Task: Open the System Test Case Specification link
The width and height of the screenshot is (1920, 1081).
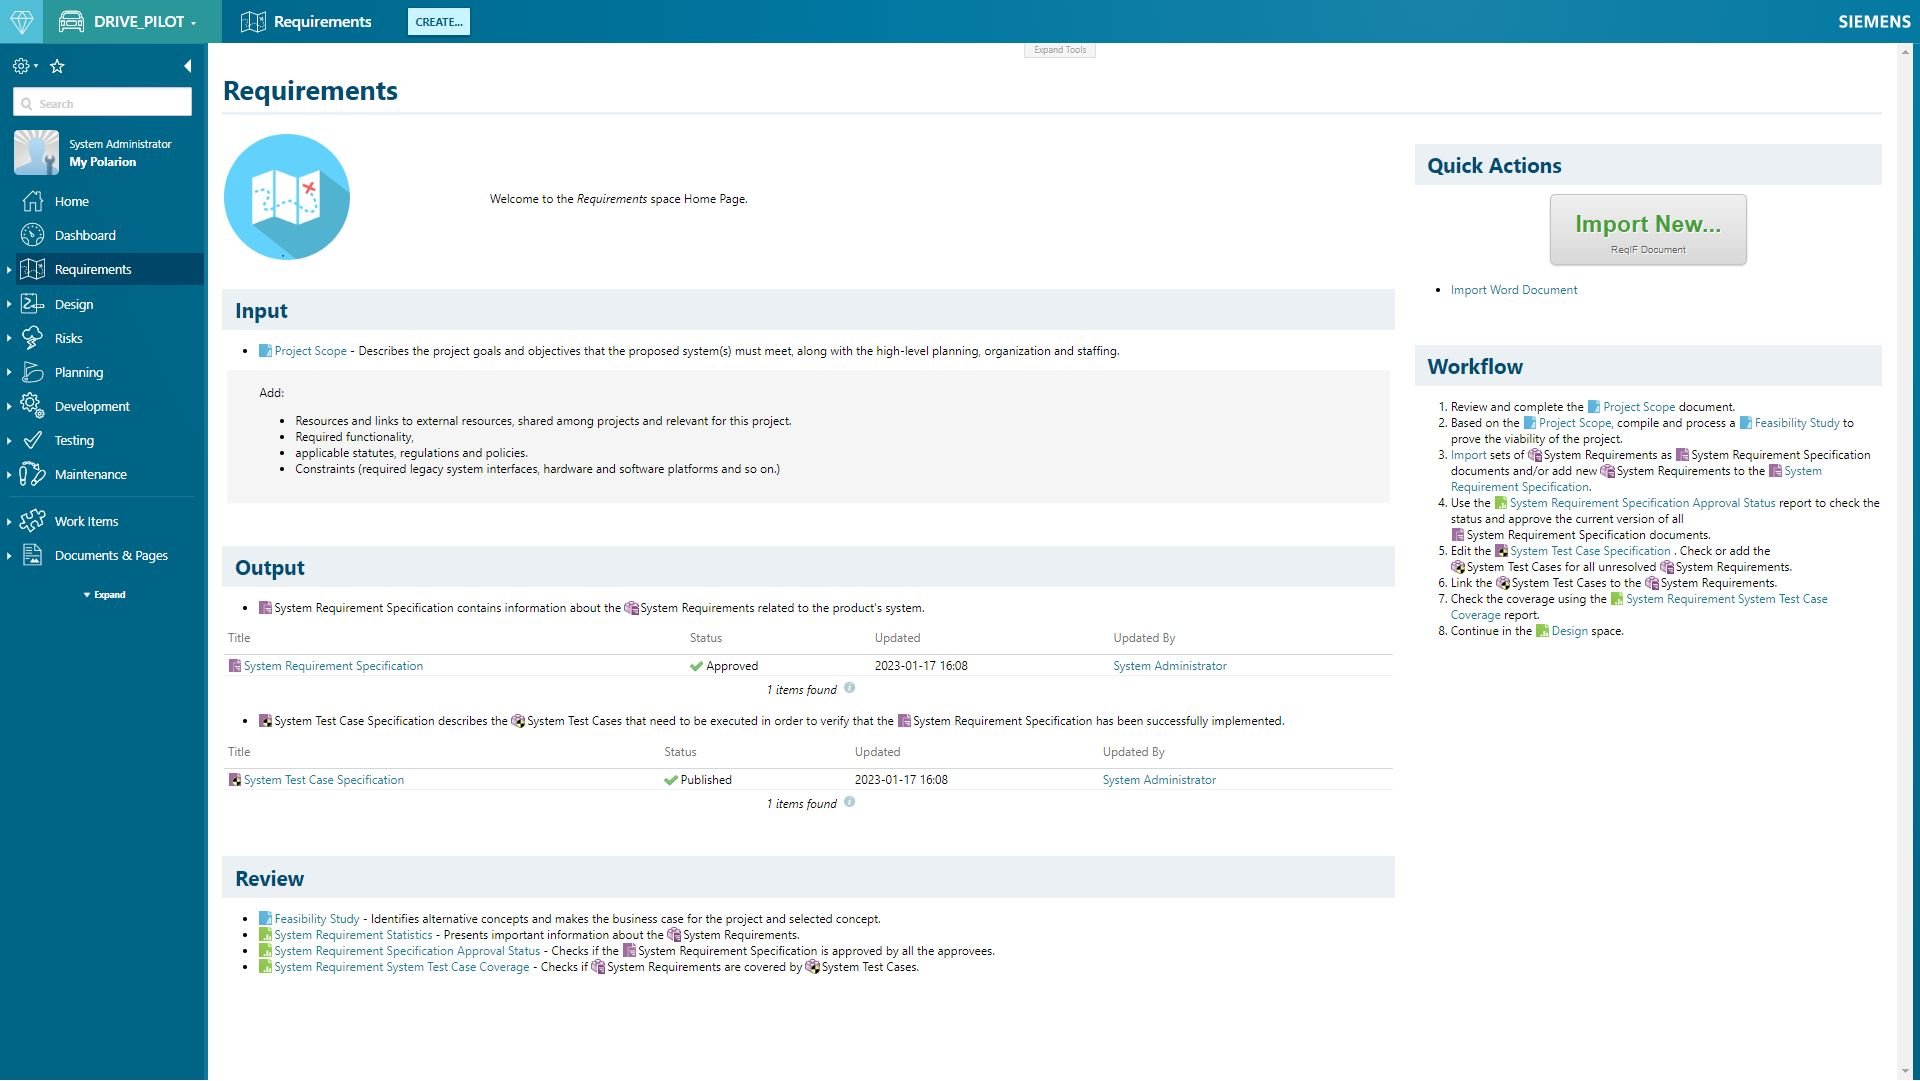Action: pyautogui.click(x=323, y=779)
